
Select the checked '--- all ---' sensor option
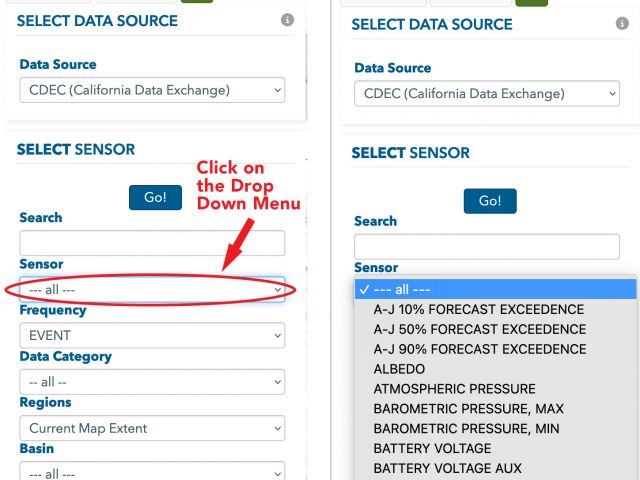tap(496, 289)
